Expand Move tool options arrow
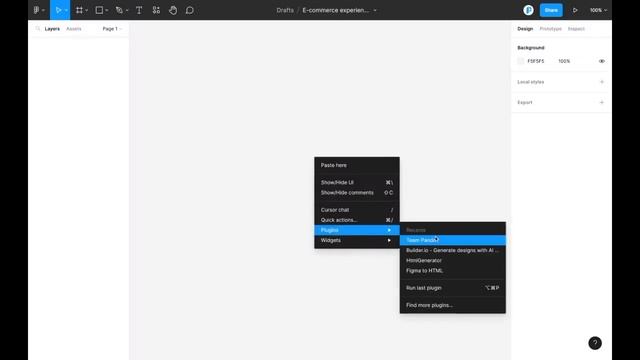The height and width of the screenshot is (360, 640). tap(66, 10)
